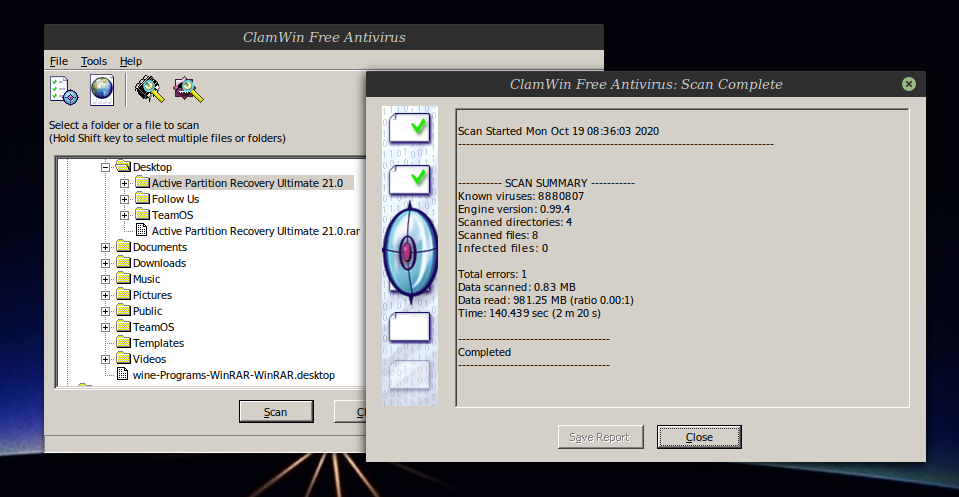Select the Music folder
The width and height of the screenshot is (959, 497).
click(147, 279)
